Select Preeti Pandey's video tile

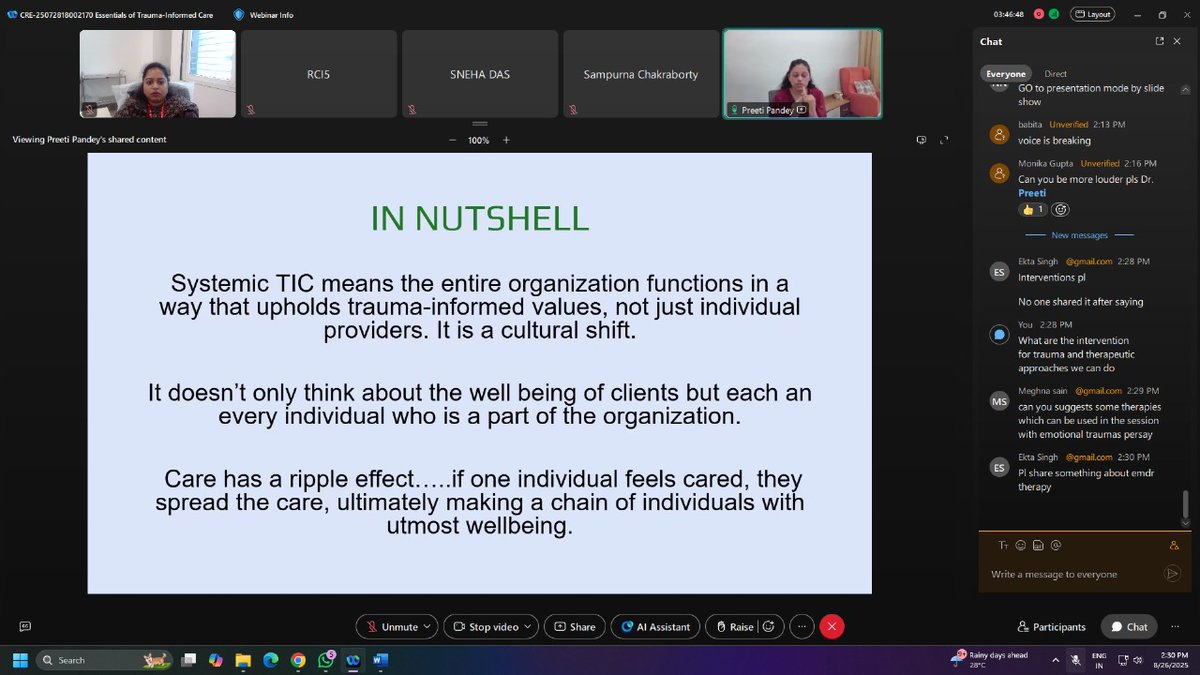803,74
